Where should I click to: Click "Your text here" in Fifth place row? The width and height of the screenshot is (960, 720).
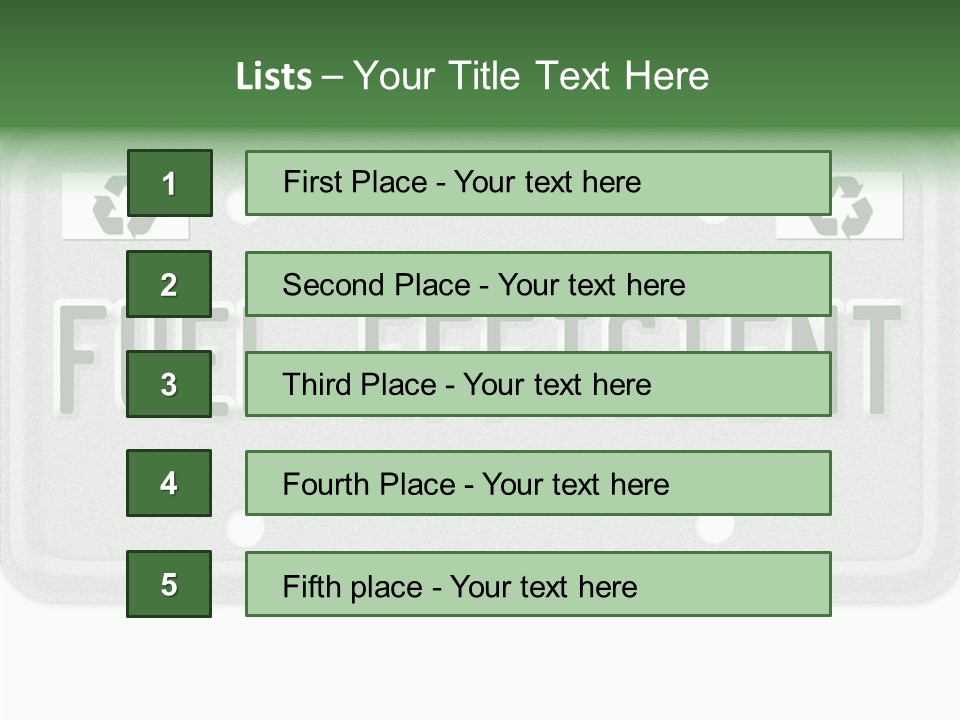click(x=544, y=586)
